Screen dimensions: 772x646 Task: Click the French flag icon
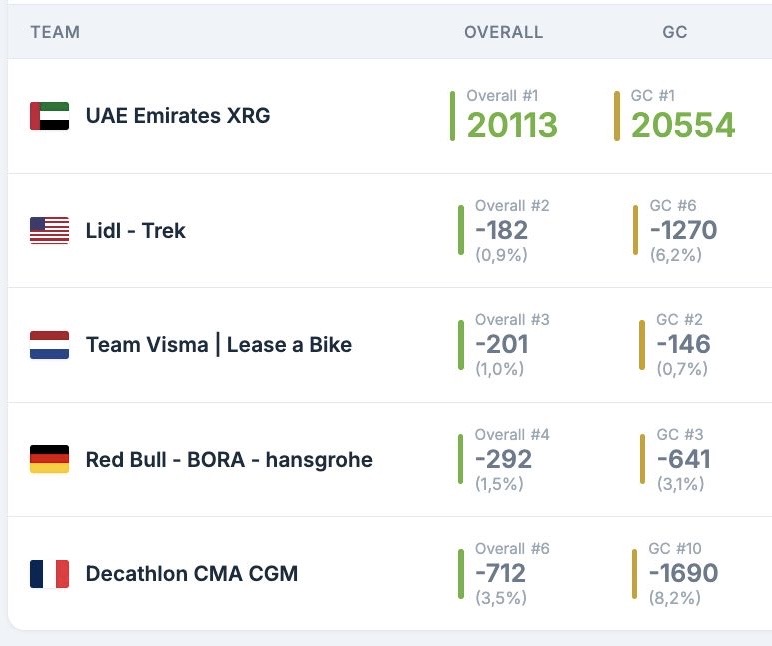pyautogui.click(x=49, y=574)
